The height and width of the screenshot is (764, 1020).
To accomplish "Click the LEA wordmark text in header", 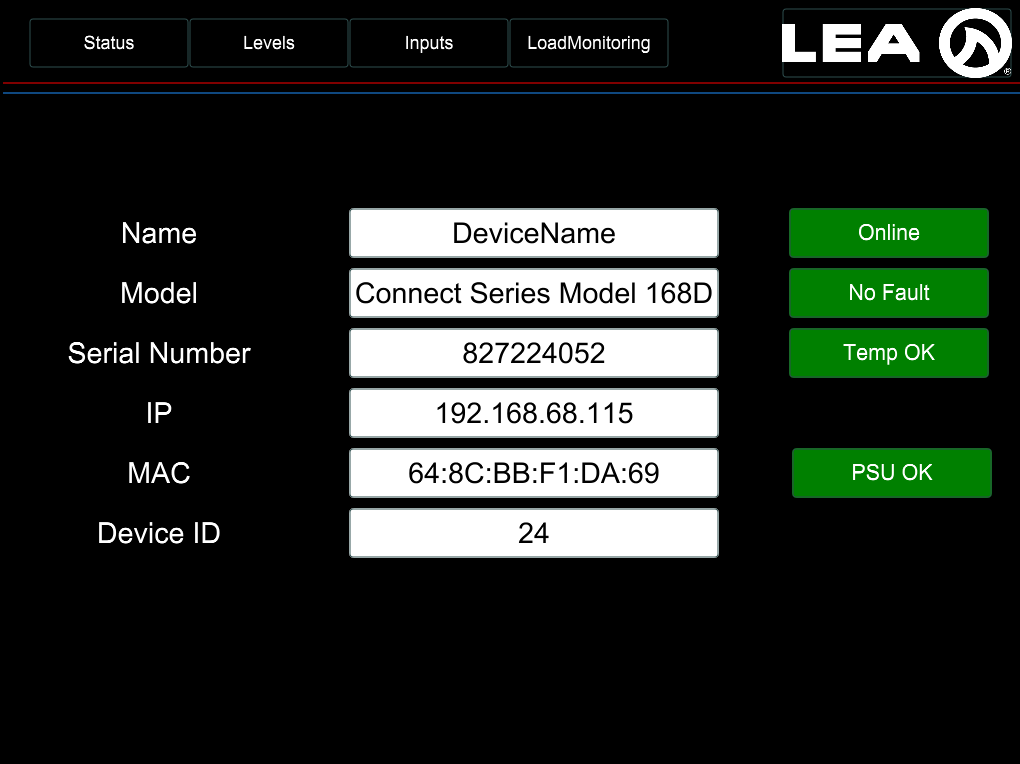I will 851,43.
